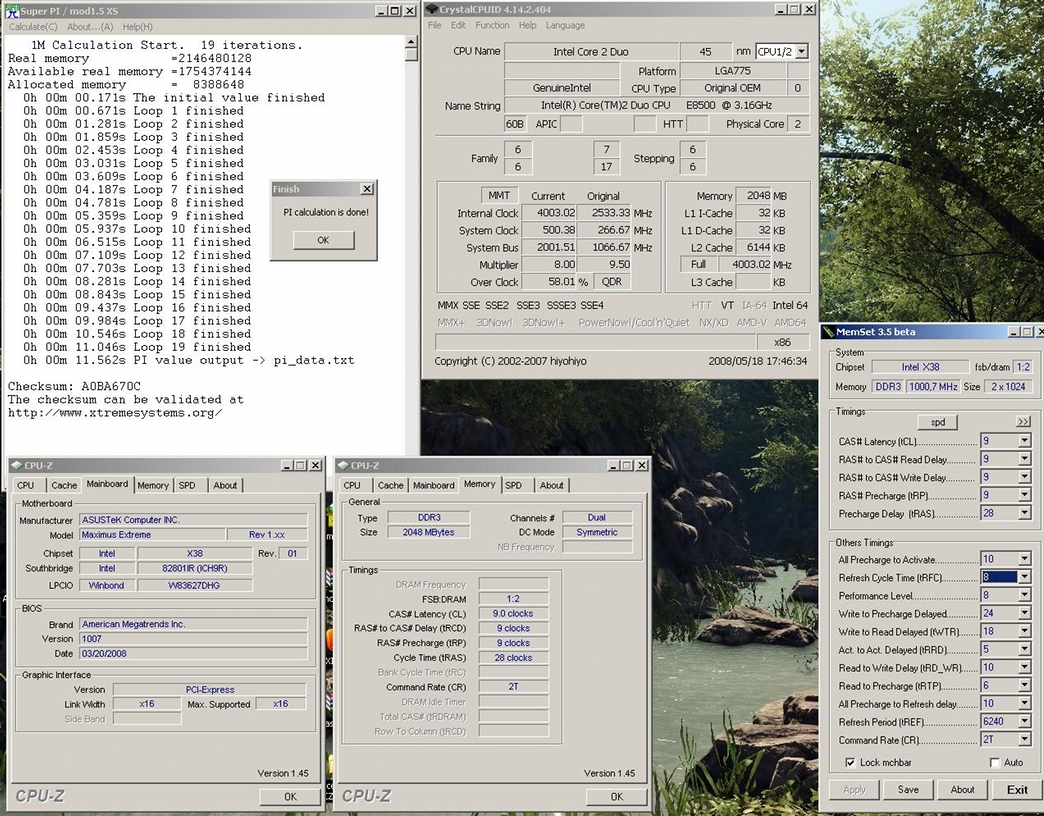Viewport: 1044px width, 816px height.
Task: Expand the CAS# Latency (tCL) dropdown
Action: click(1023, 441)
